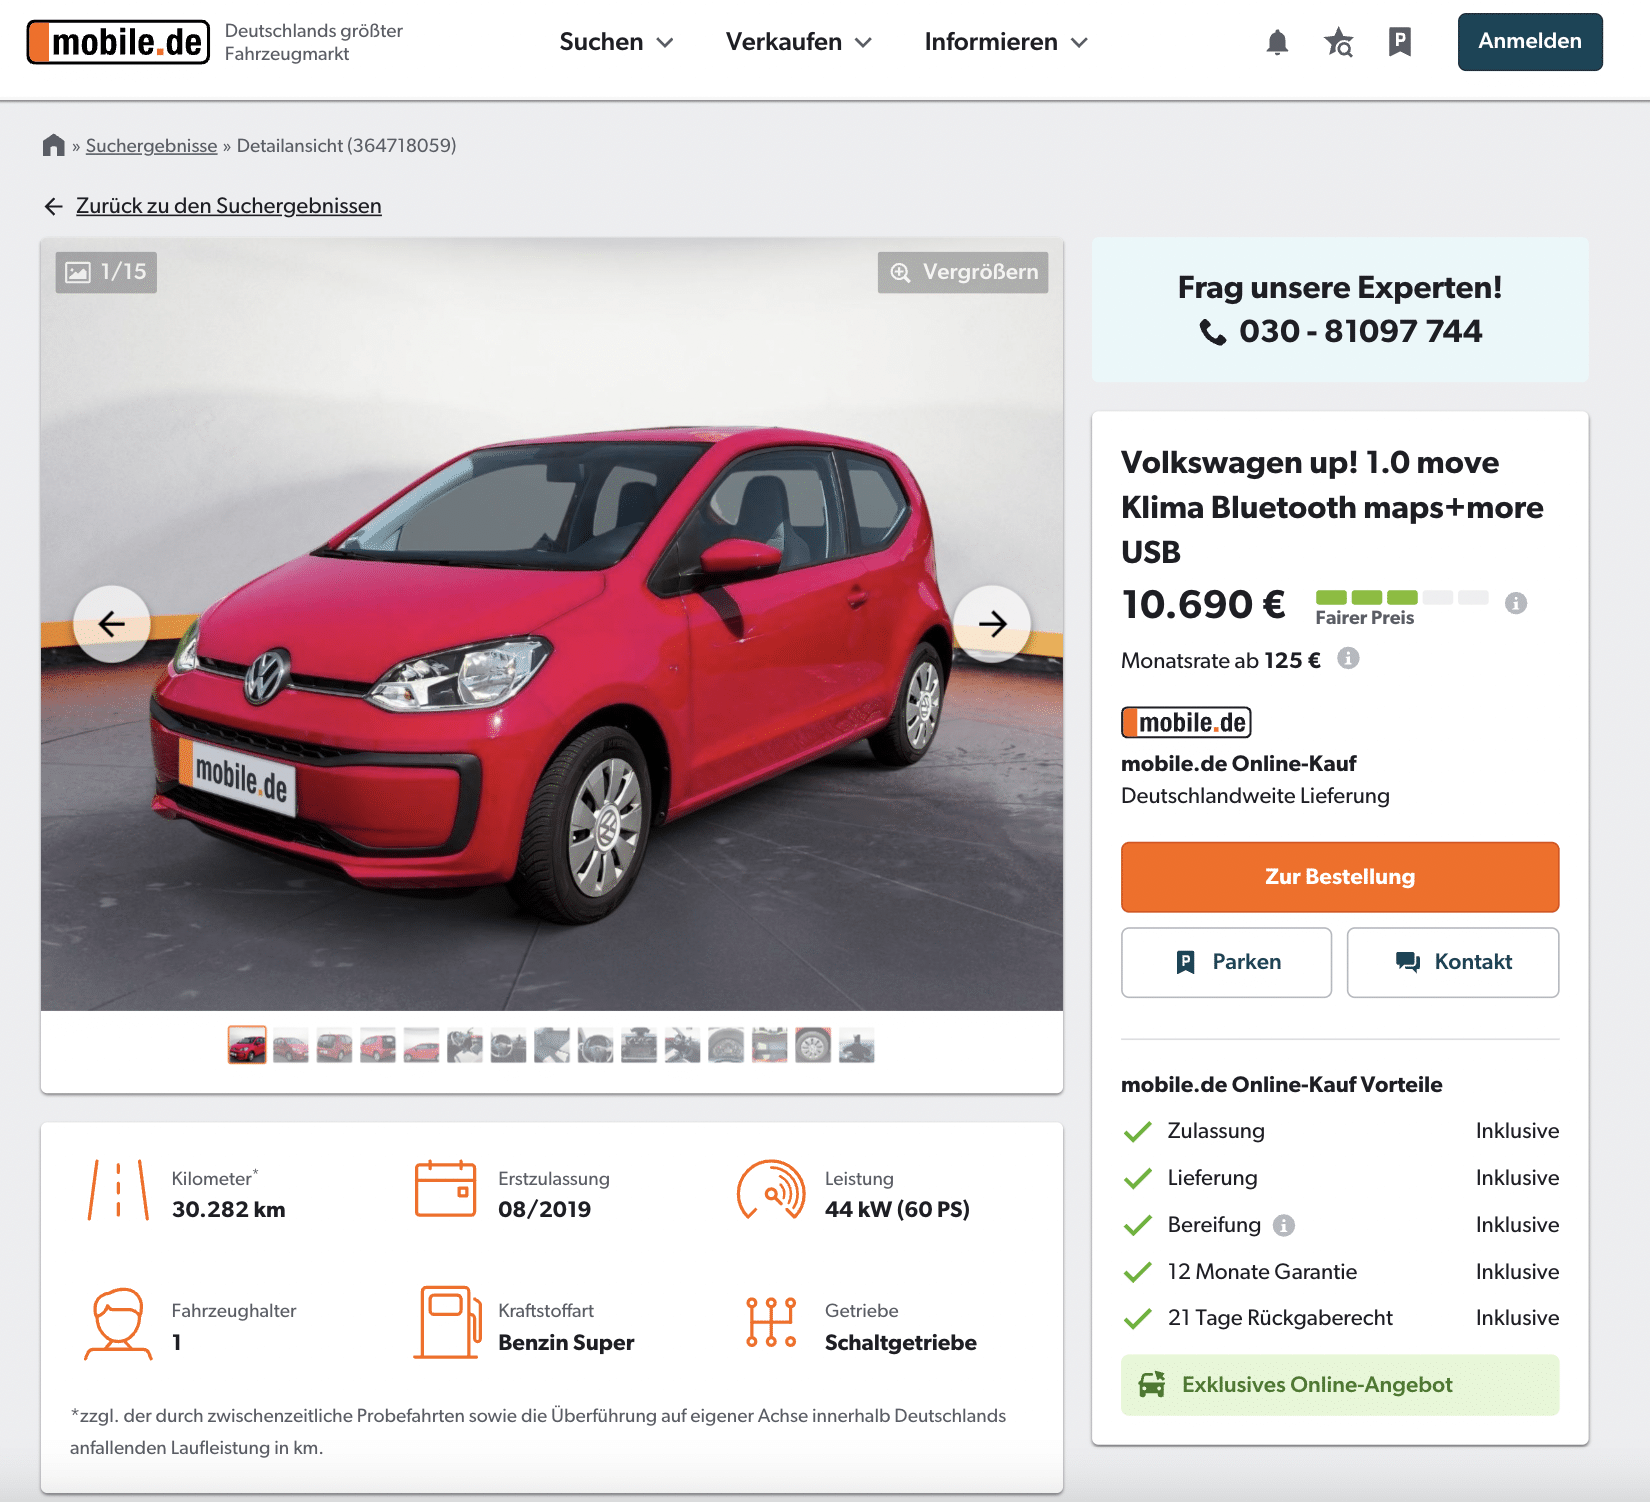Click the mobile.de logo in header

click(118, 42)
